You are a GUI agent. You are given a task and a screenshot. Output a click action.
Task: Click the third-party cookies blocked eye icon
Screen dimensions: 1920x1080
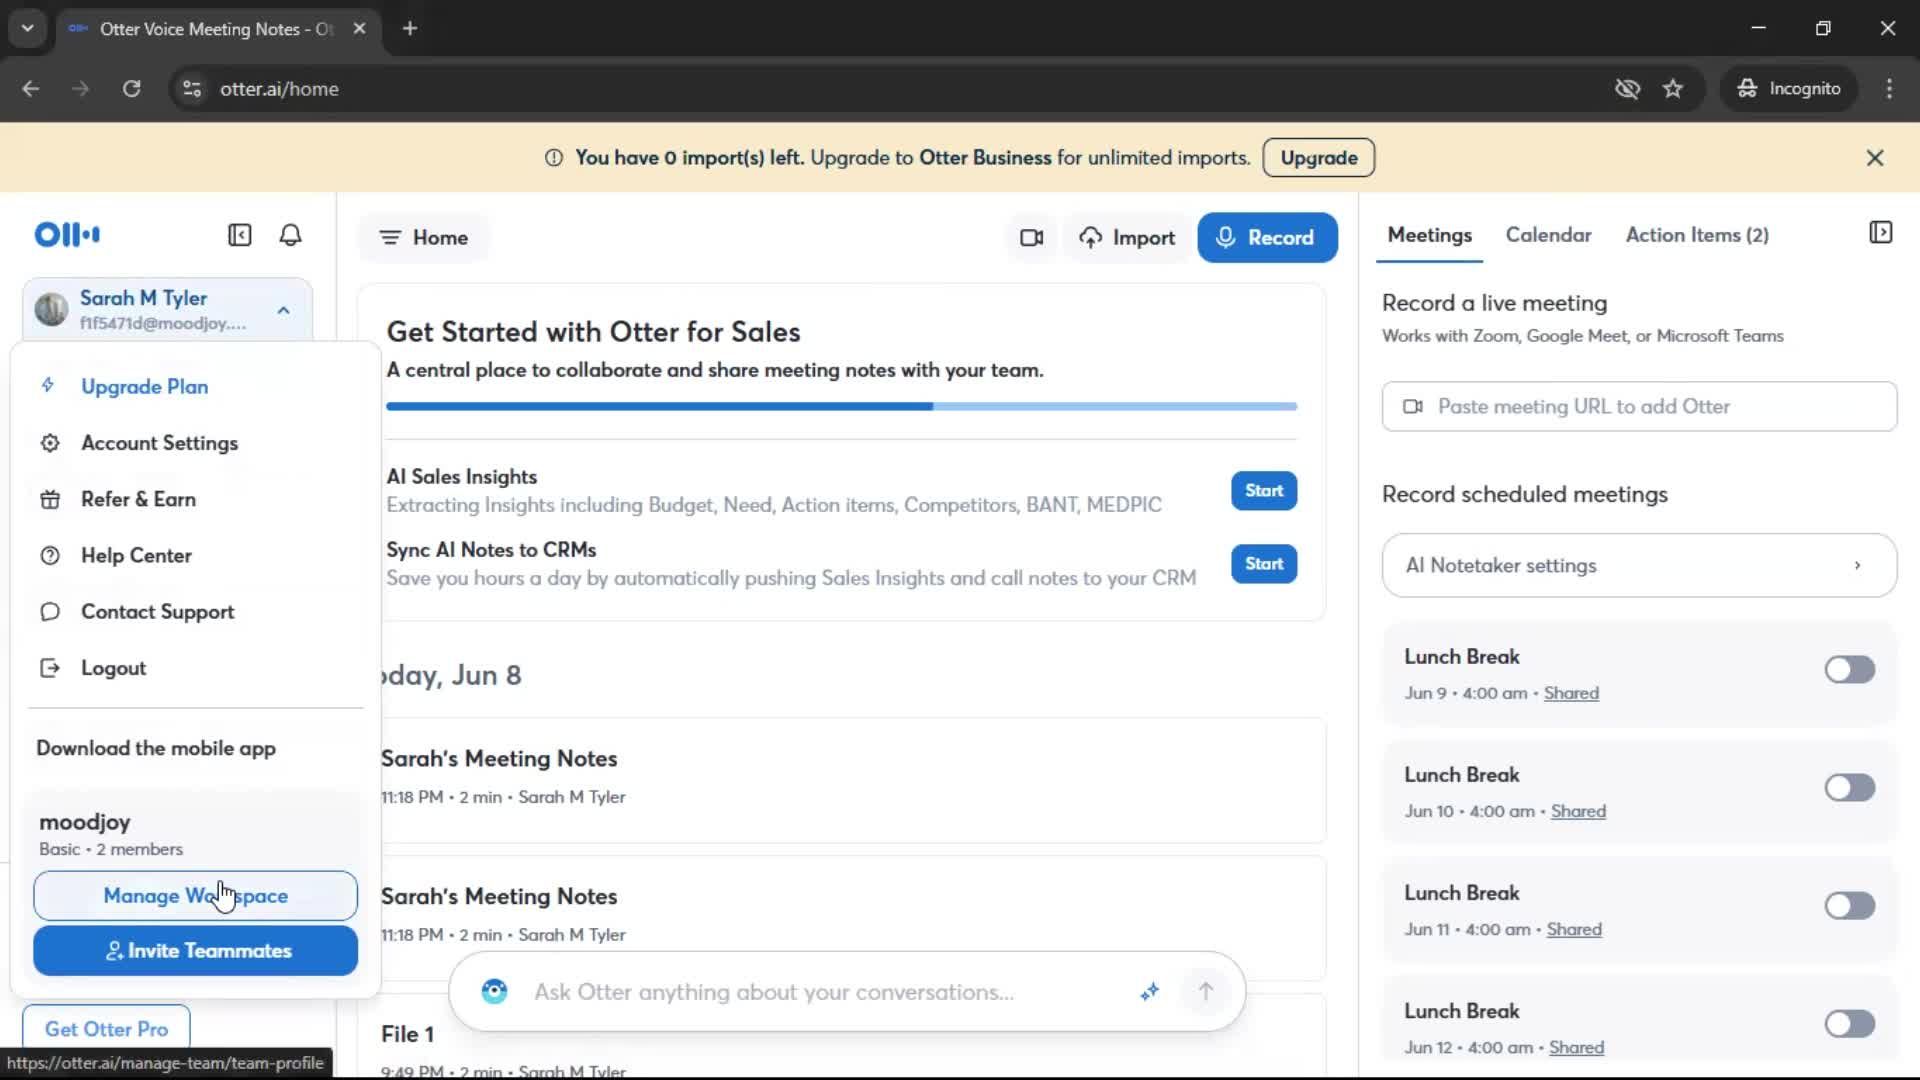point(1627,89)
